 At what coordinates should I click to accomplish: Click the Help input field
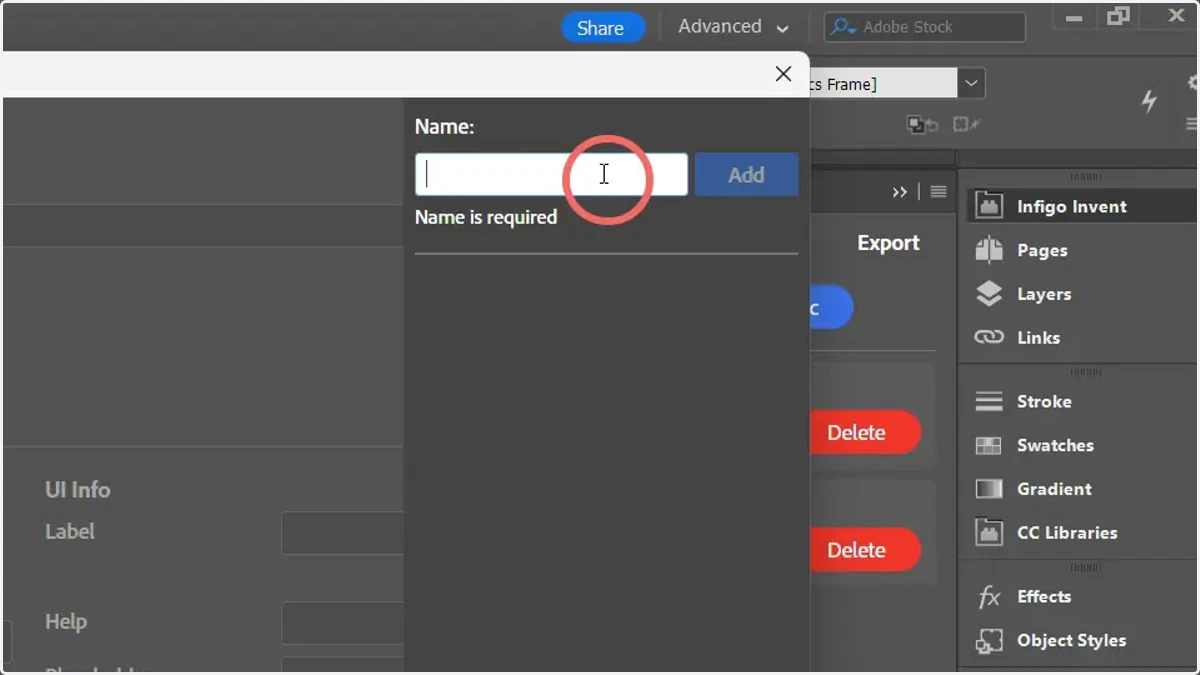click(343, 623)
